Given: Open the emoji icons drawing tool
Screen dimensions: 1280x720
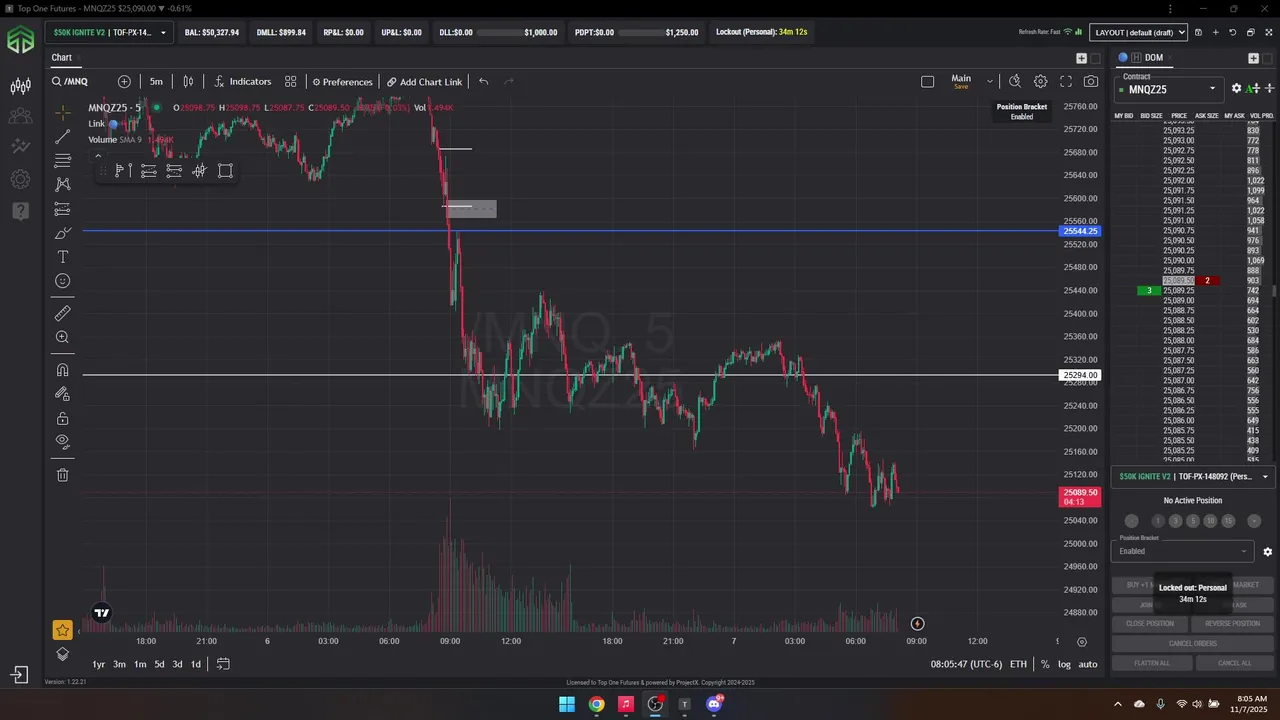Looking at the screenshot, I should pyautogui.click(x=62, y=281).
